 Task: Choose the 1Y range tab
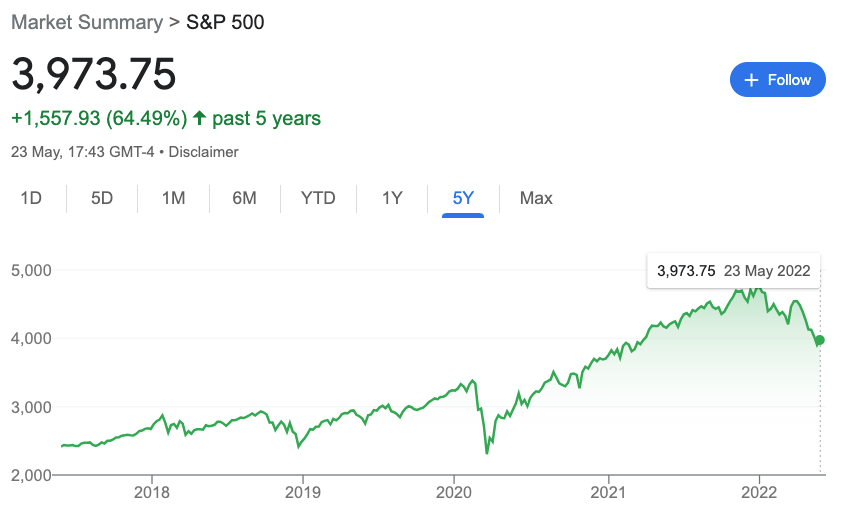pyautogui.click(x=392, y=198)
